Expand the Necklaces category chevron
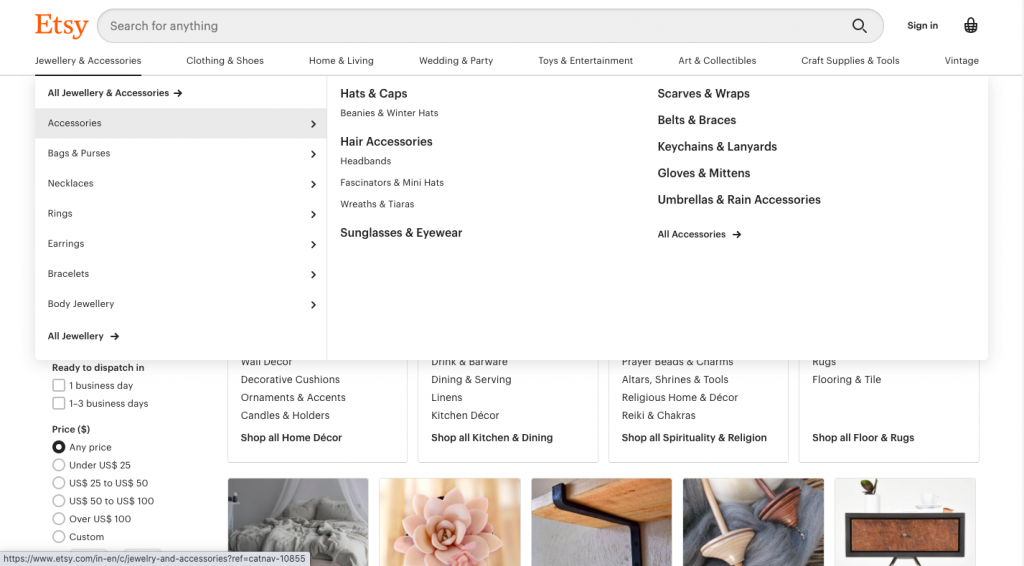The width and height of the screenshot is (1024, 566). pos(313,184)
